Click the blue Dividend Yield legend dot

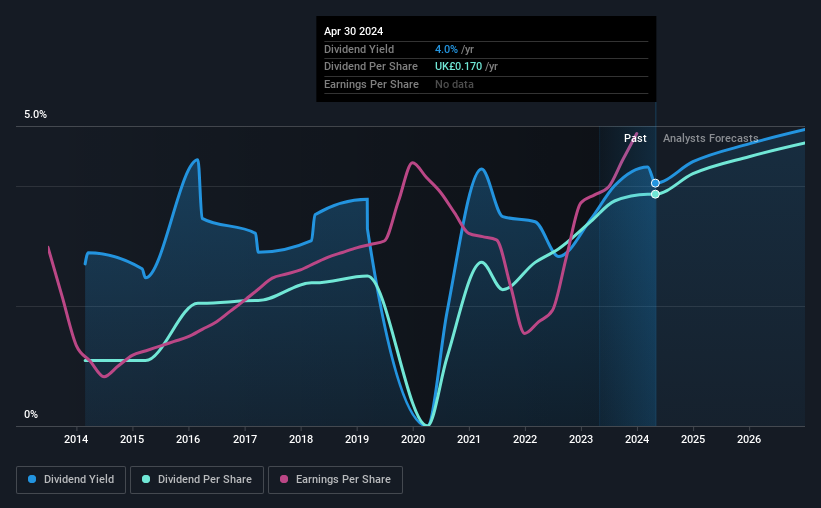(x=32, y=479)
